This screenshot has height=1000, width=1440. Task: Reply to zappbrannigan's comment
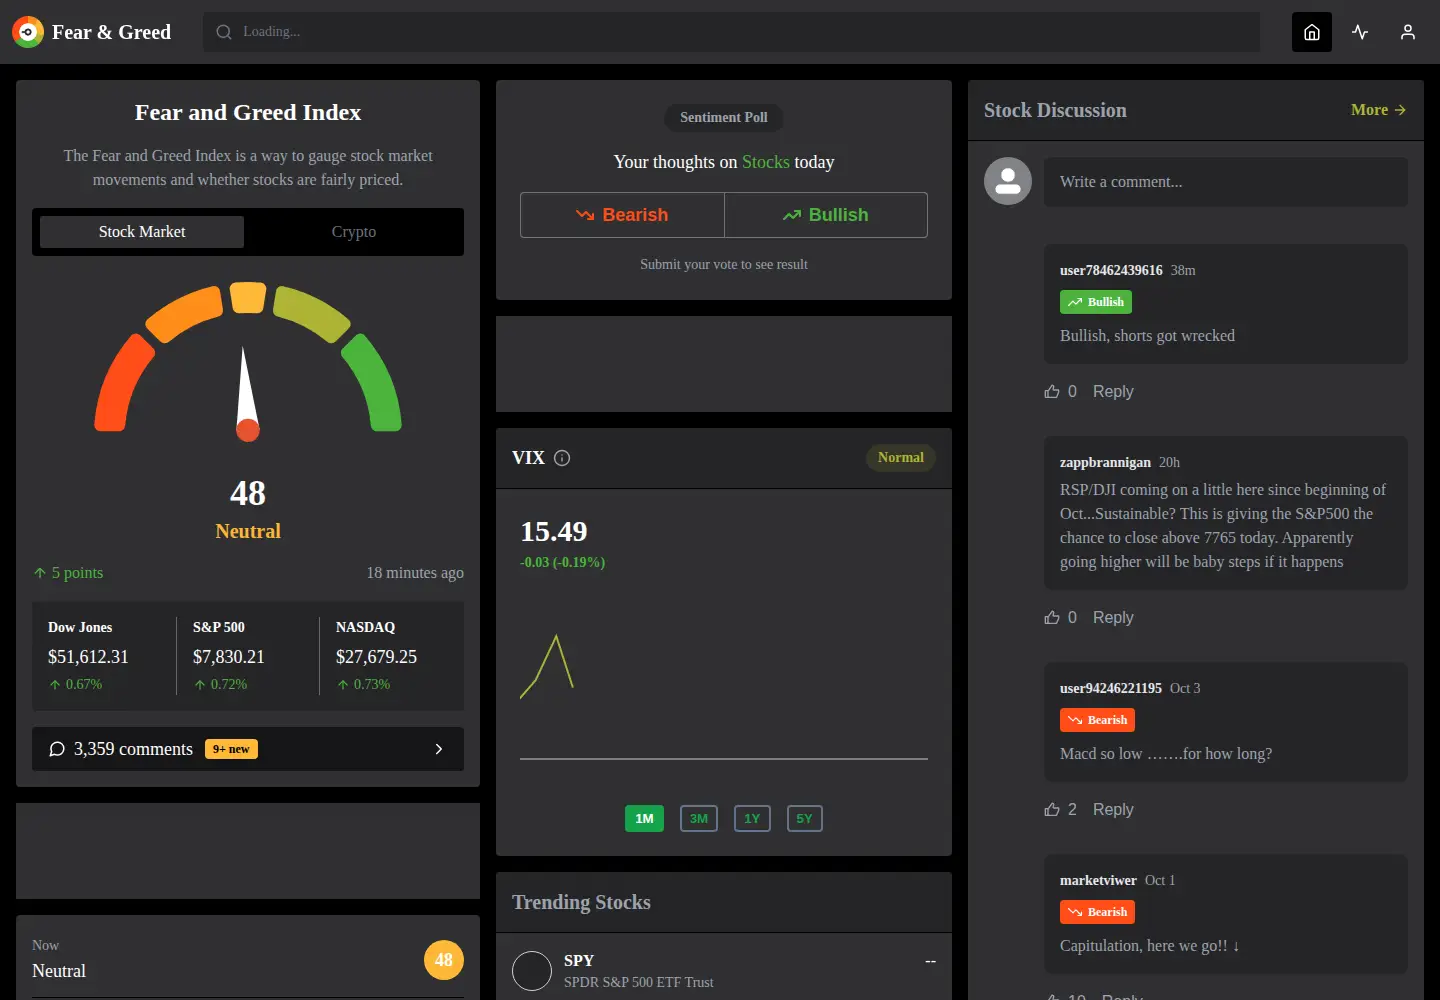coord(1113,618)
